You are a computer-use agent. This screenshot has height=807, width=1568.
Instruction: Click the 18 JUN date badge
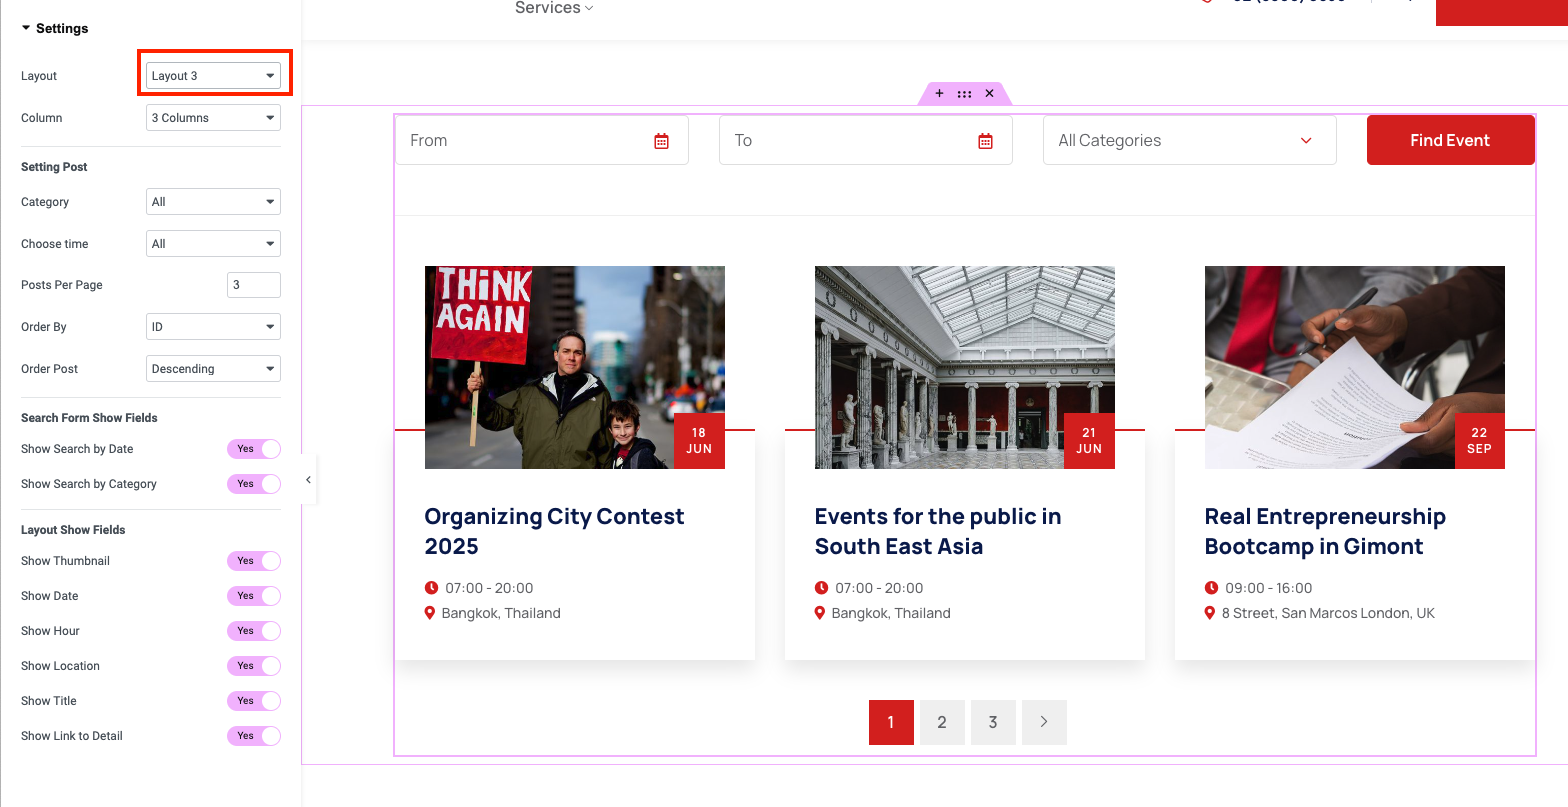point(699,441)
